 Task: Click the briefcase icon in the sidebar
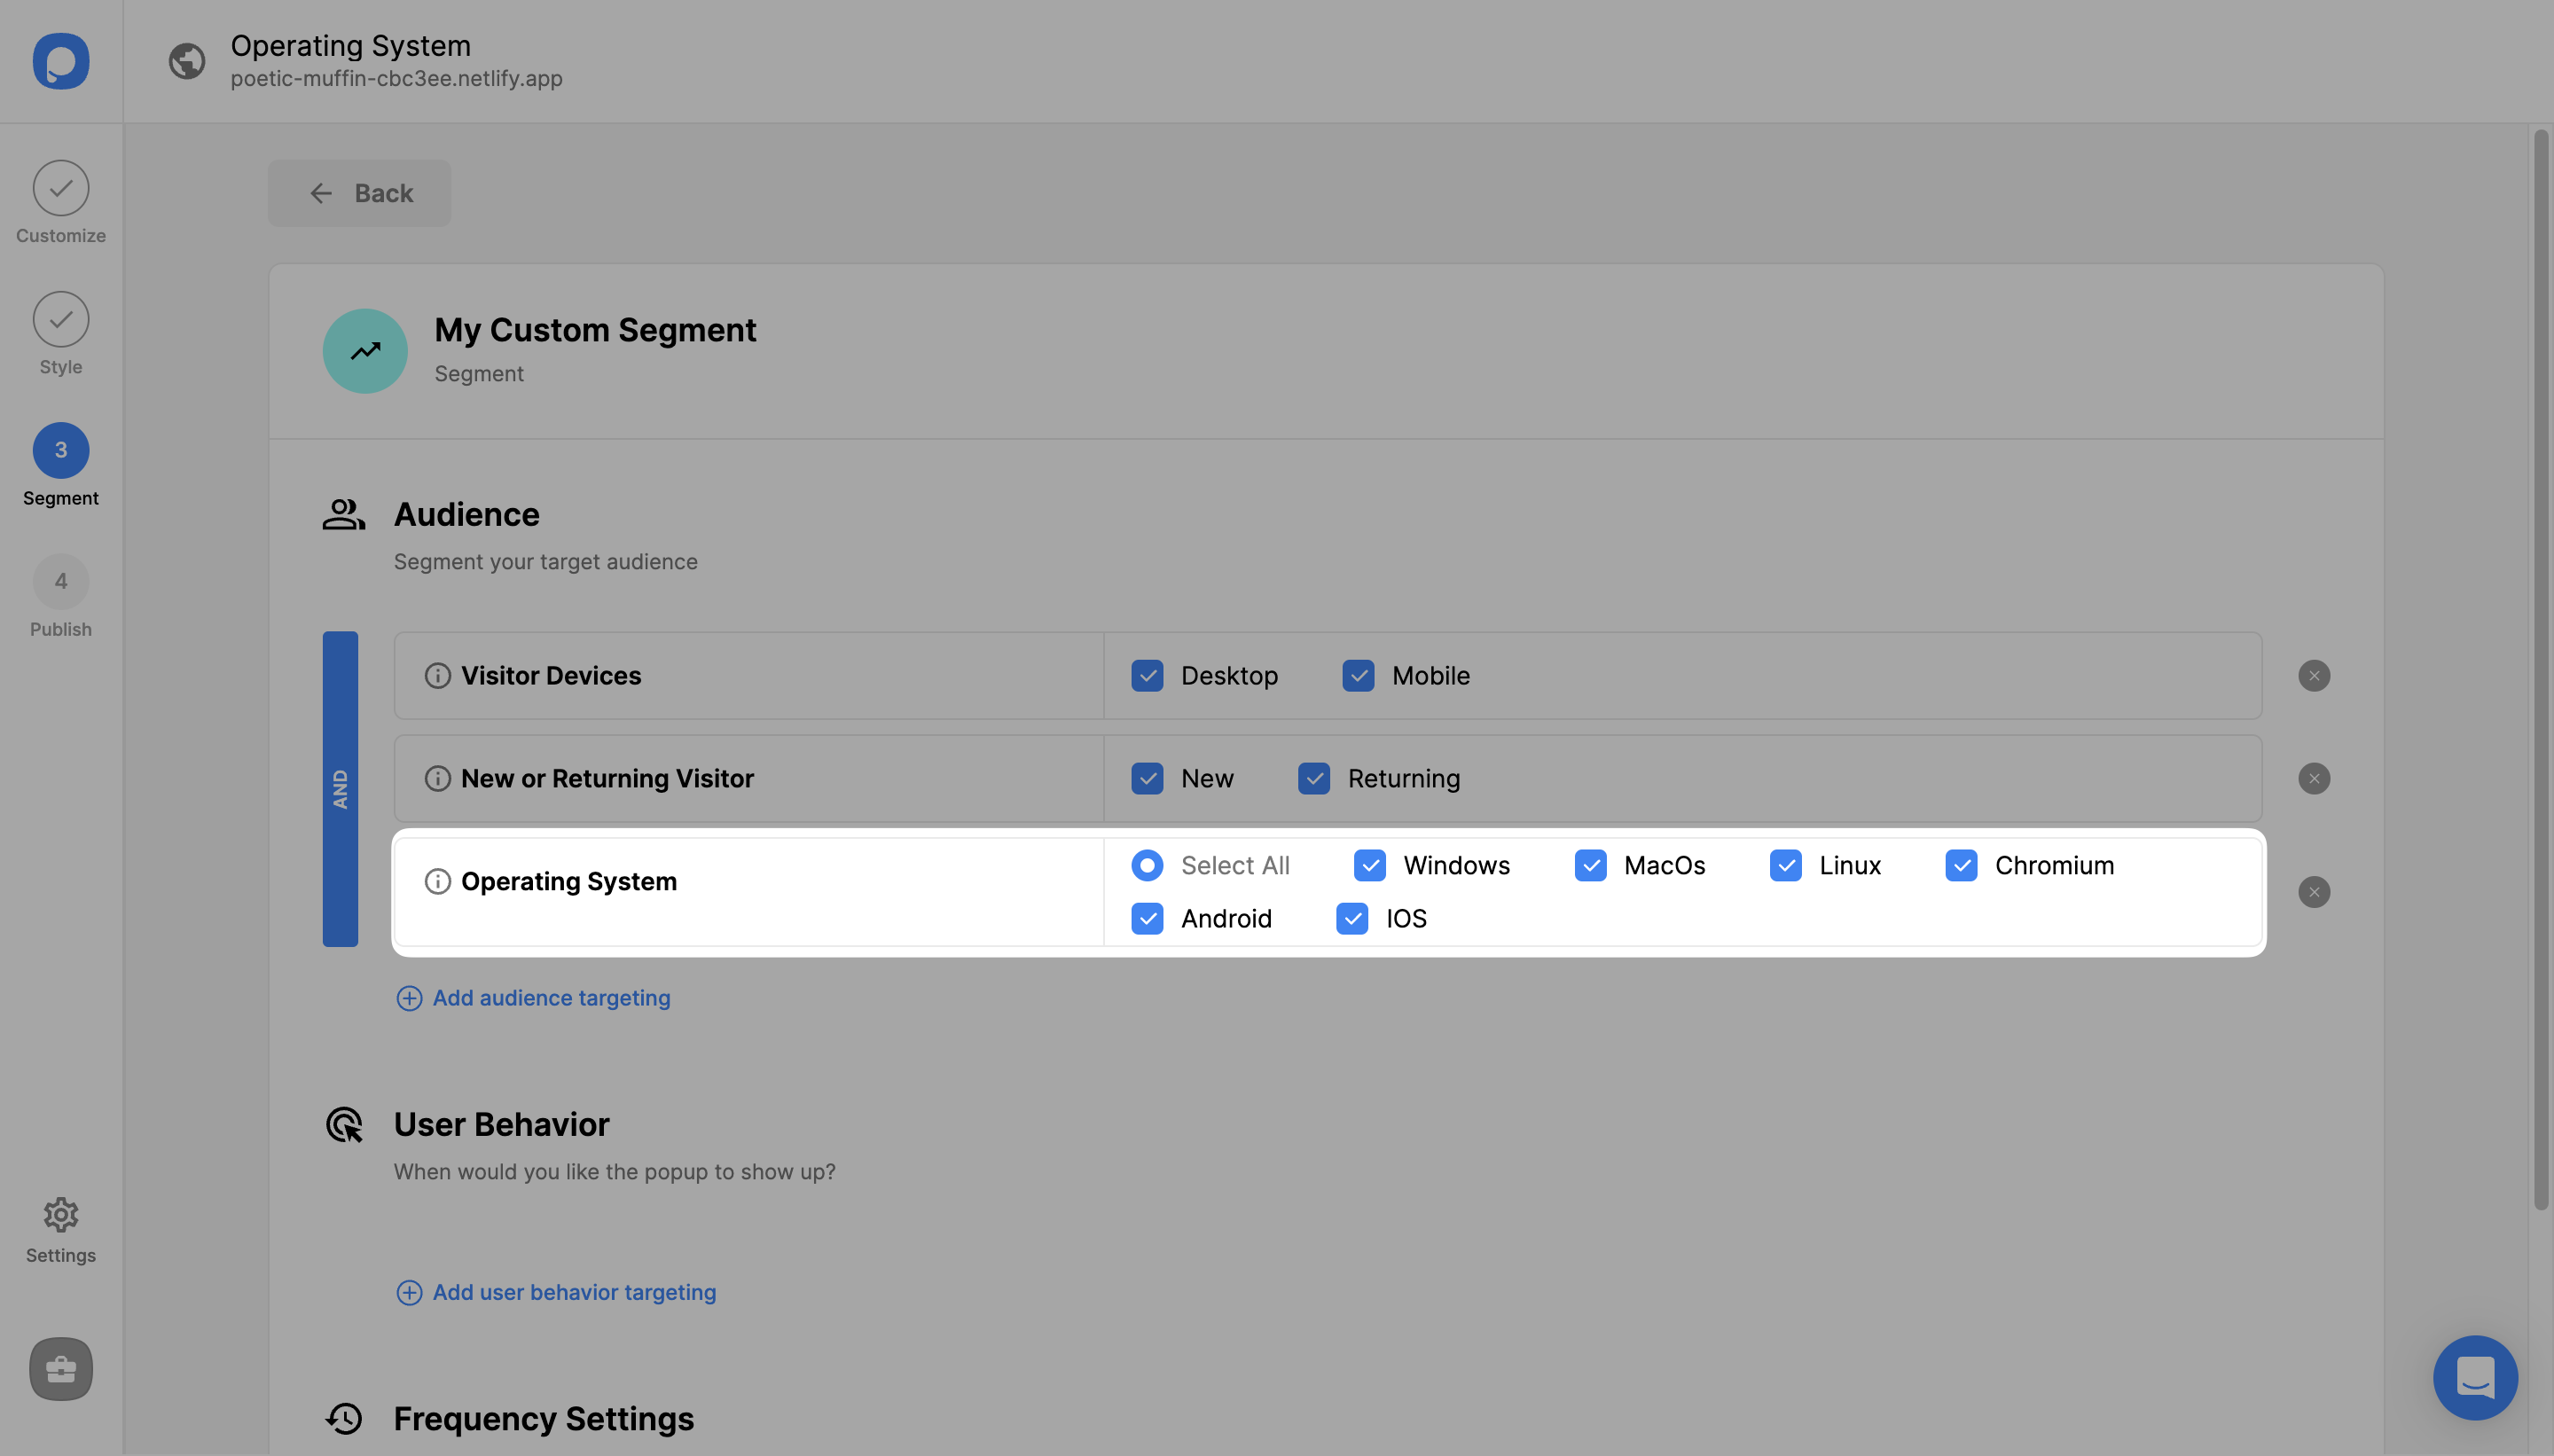(x=61, y=1368)
